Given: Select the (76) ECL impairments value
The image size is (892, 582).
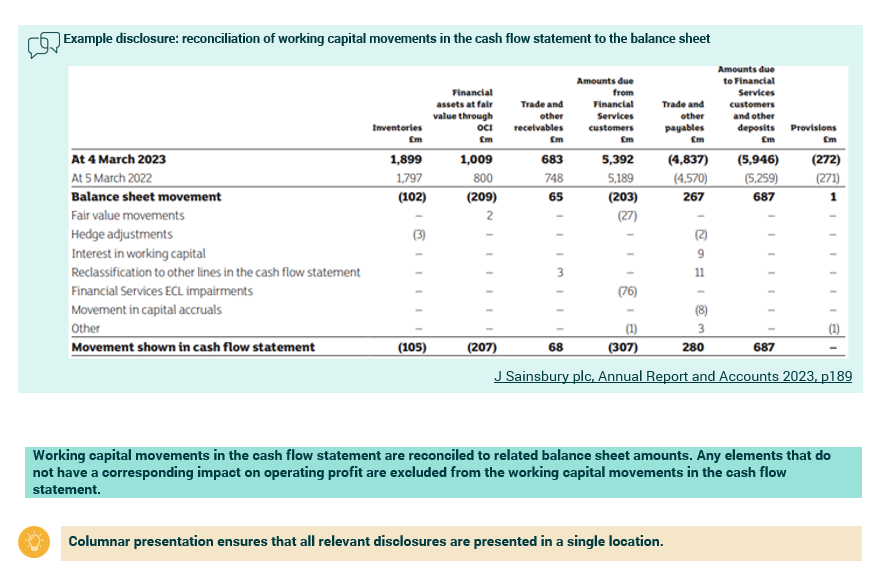Looking at the screenshot, I should coord(627,291).
